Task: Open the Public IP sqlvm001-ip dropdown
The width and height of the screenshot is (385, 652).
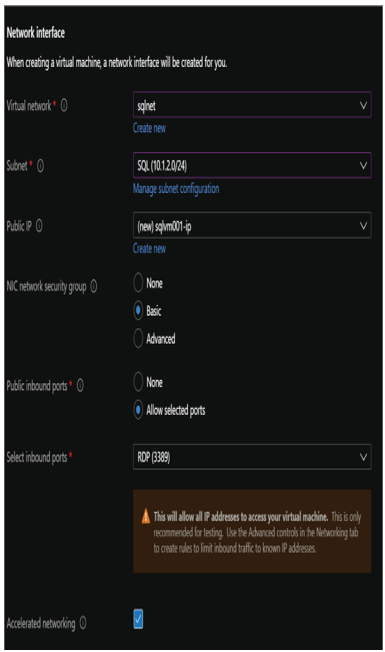Action: tap(252, 225)
